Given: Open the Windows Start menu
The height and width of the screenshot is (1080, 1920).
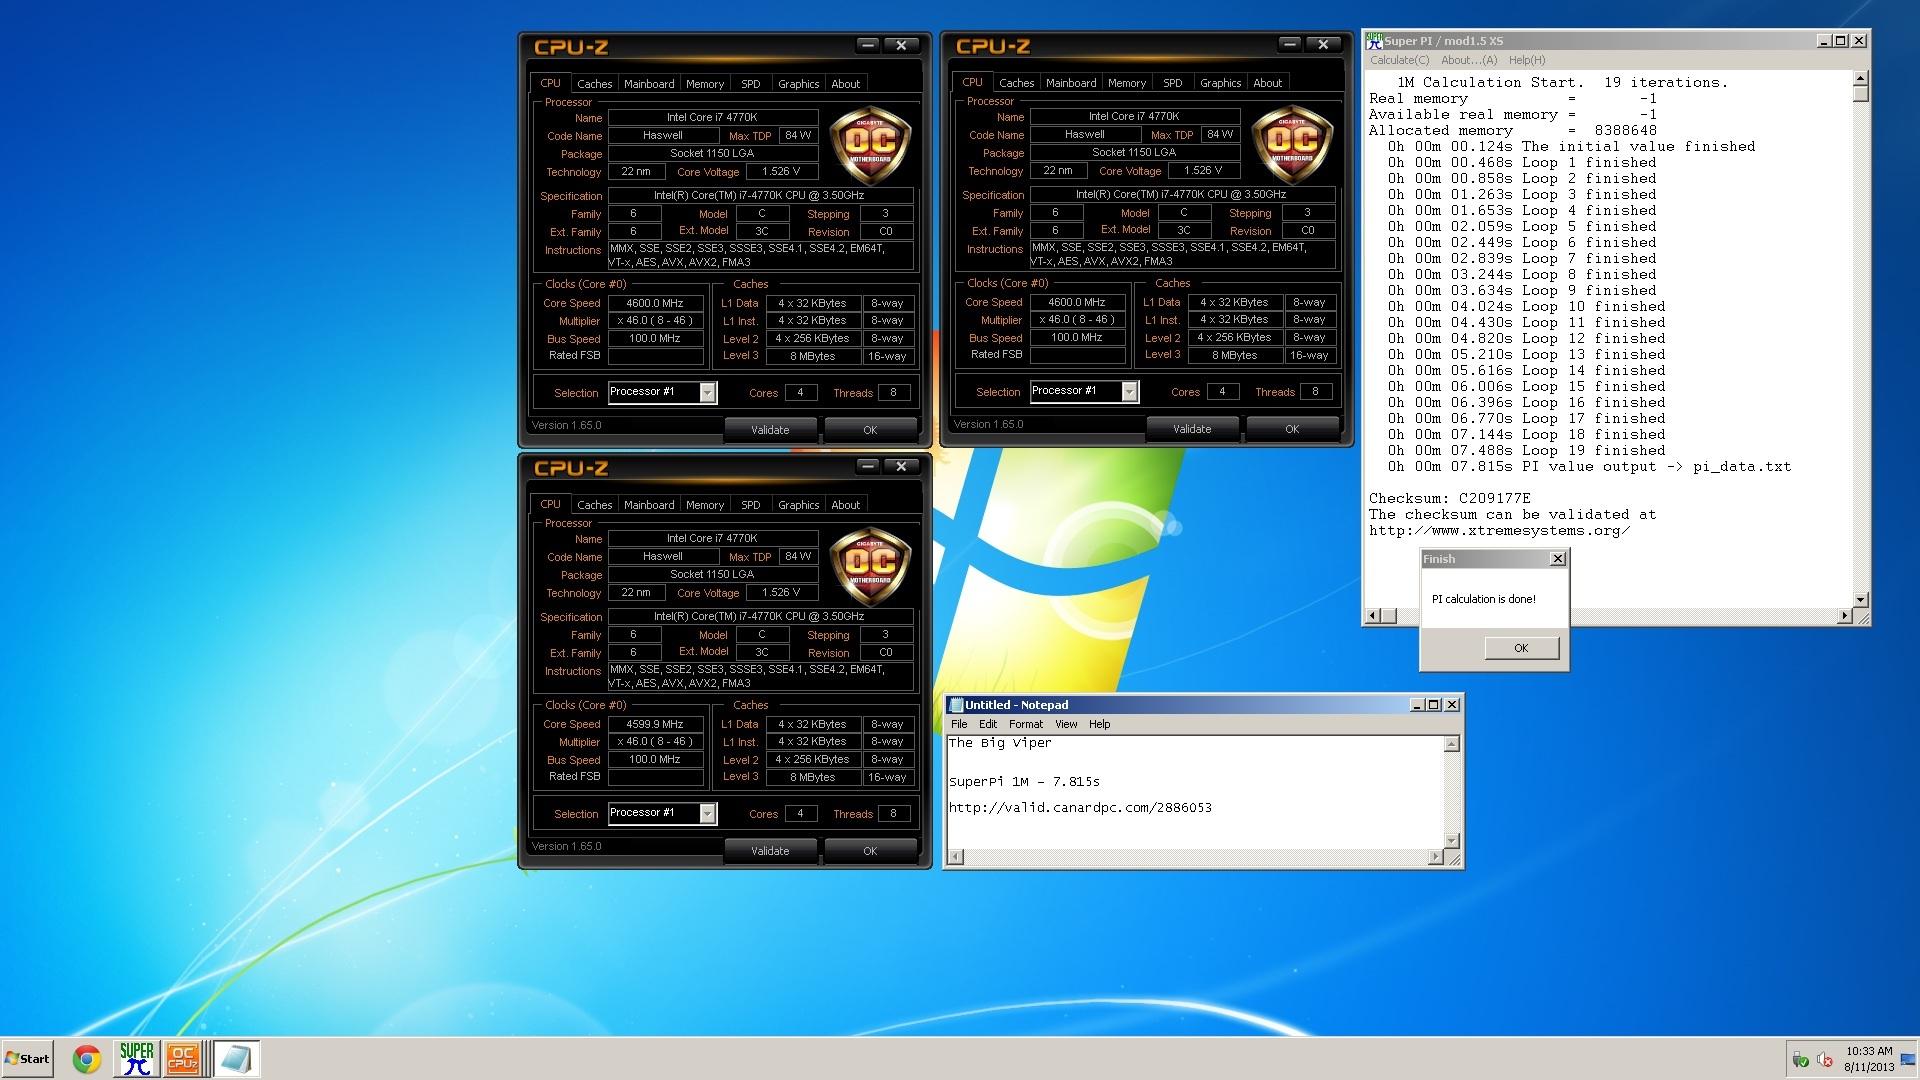Looking at the screenshot, I should coord(27,1059).
